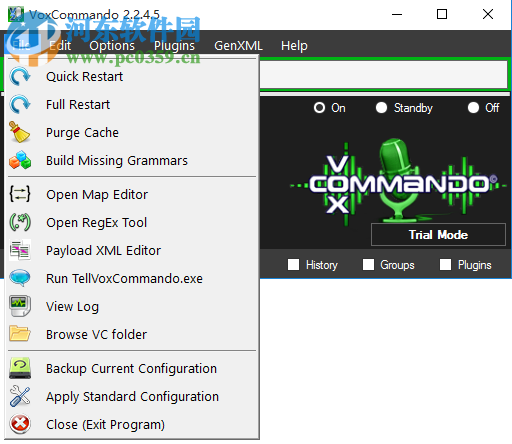
Task: Click the Quick Restart arrow icon
Action: 20,76
